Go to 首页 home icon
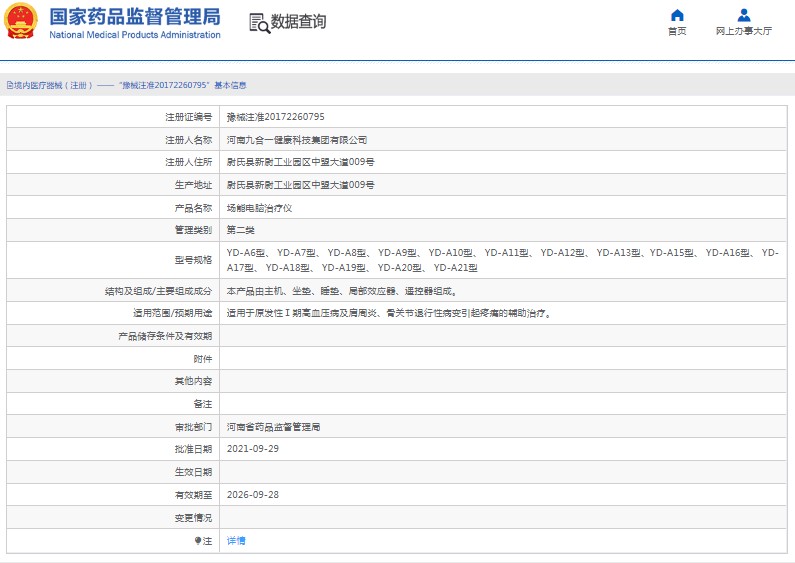 (x=677, y=15)
